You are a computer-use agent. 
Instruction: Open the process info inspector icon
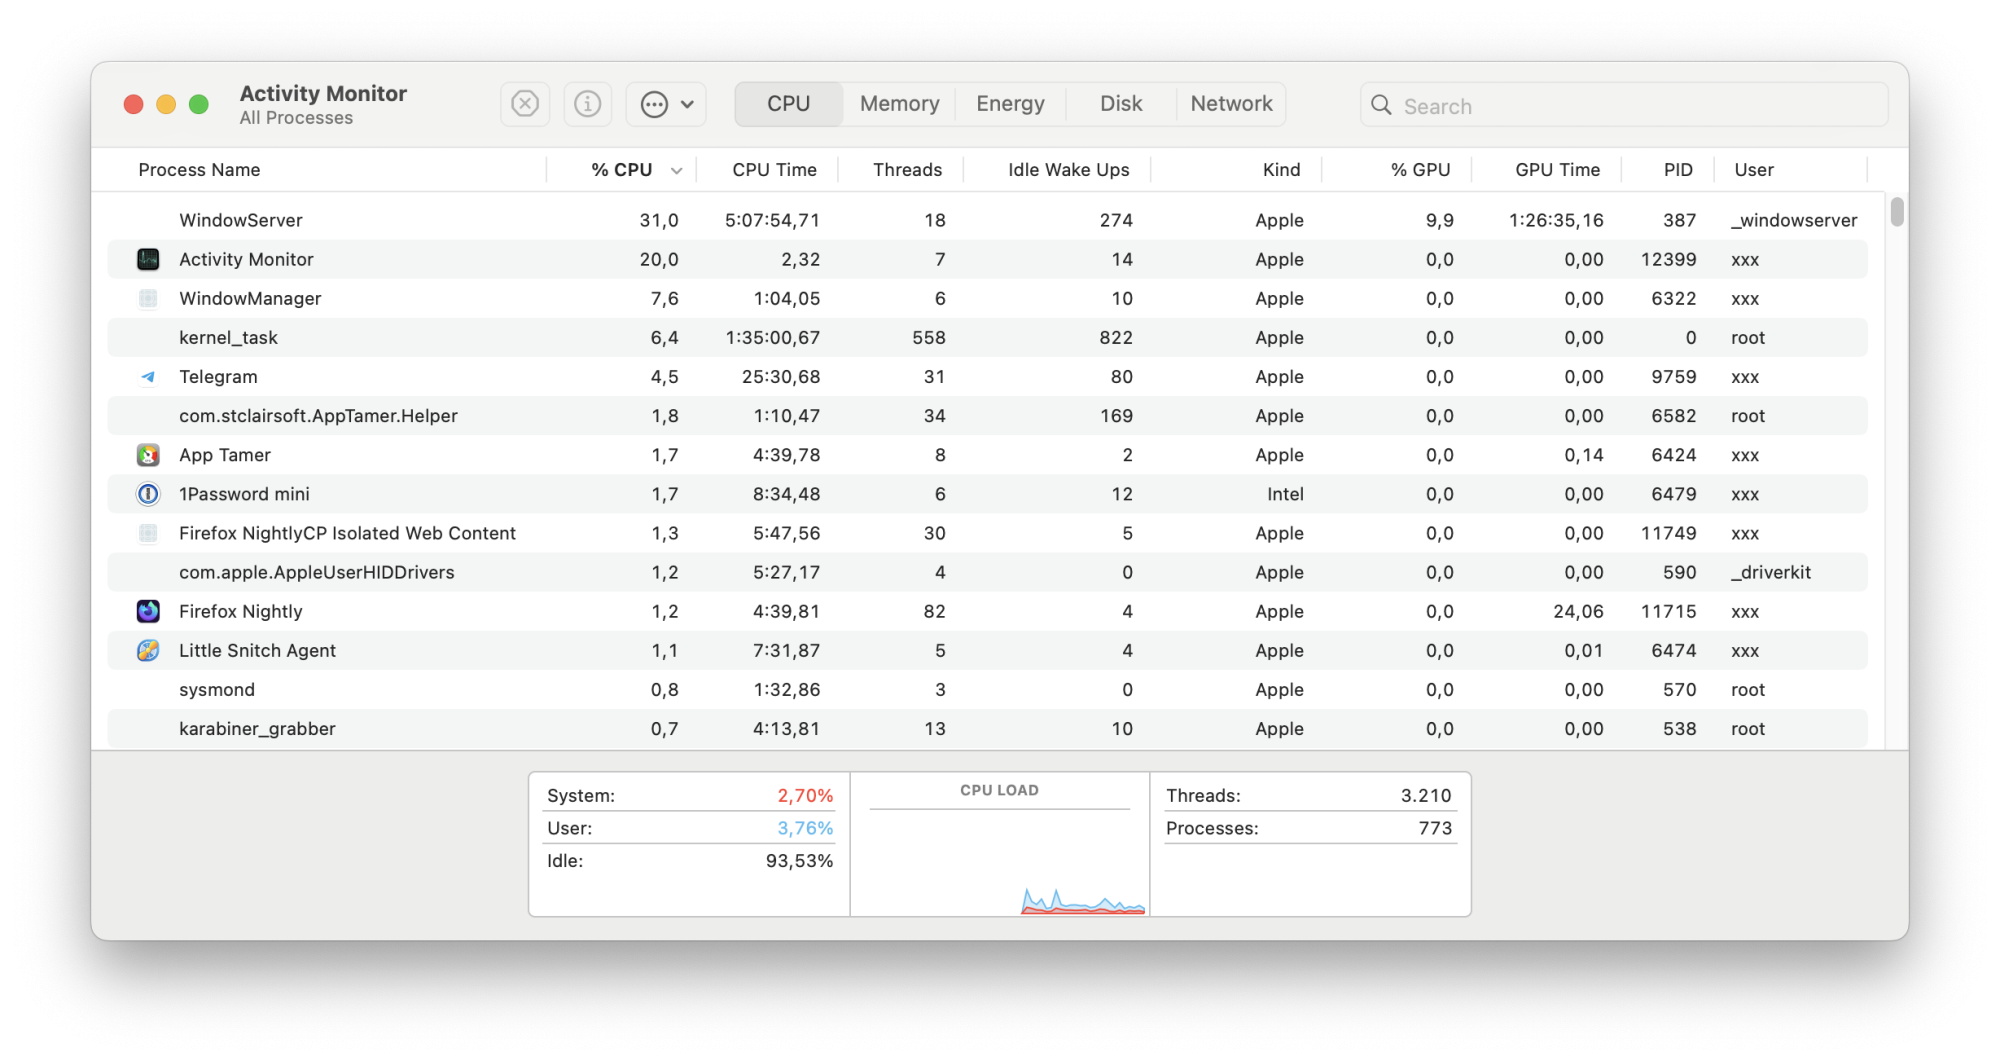(x=588, y=104)
